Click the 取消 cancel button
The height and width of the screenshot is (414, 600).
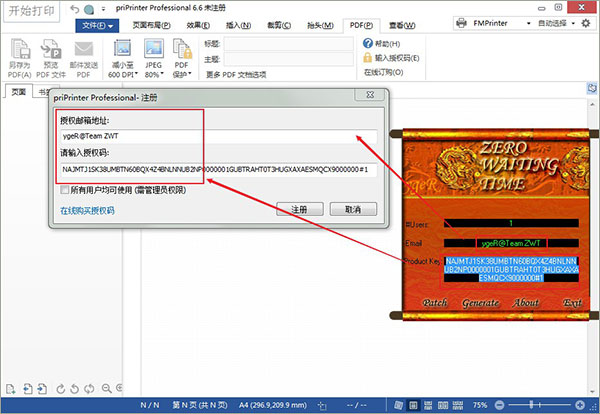(x=353, y=209)
